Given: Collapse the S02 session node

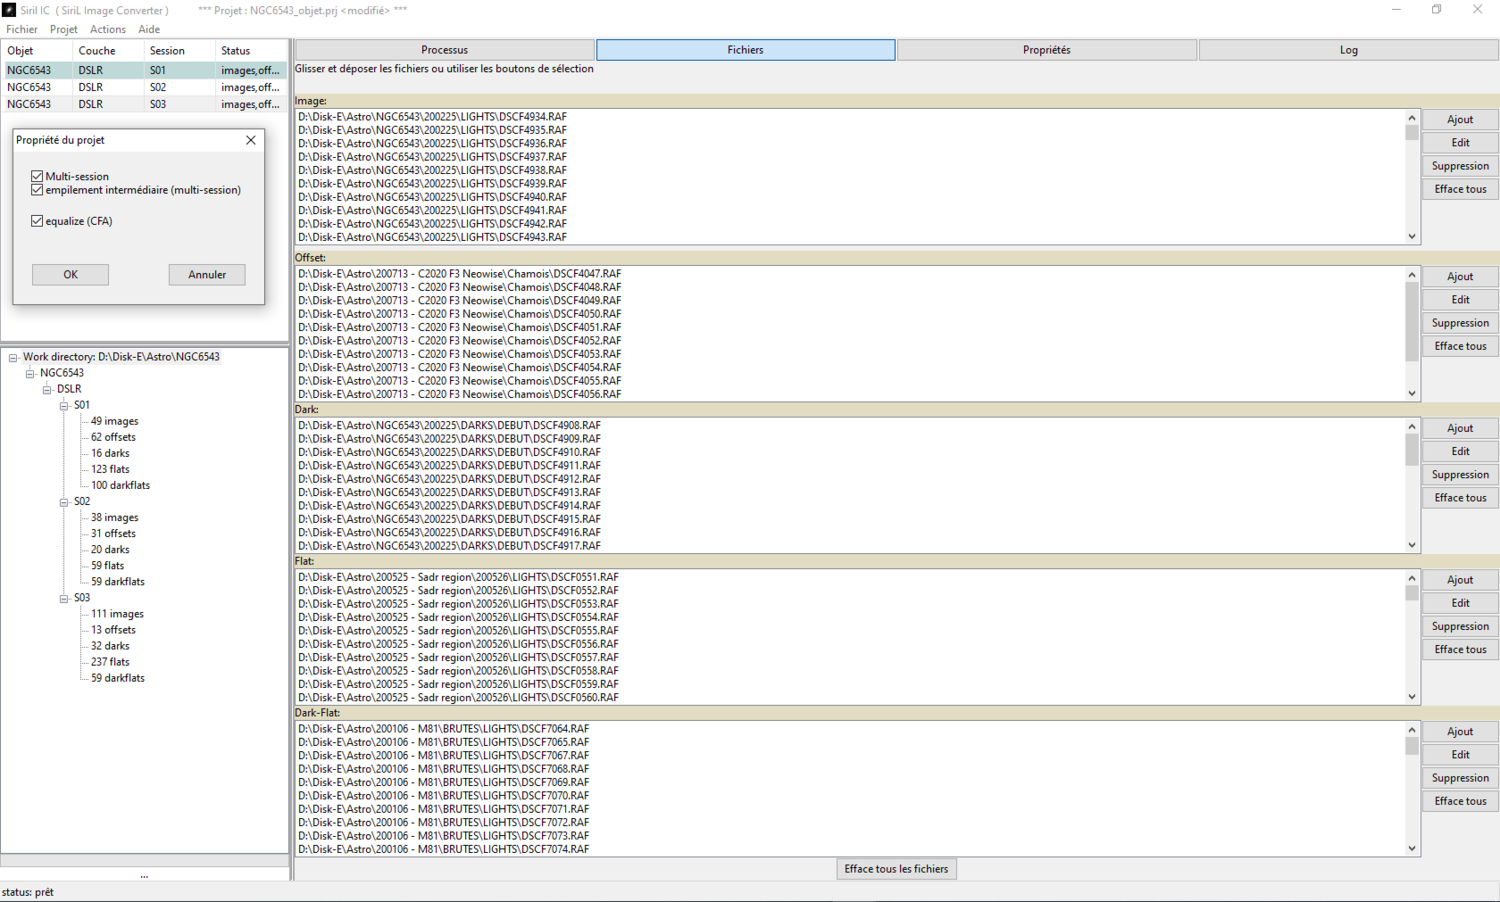Looking at the screenshot, I should (x=64, y=502).
